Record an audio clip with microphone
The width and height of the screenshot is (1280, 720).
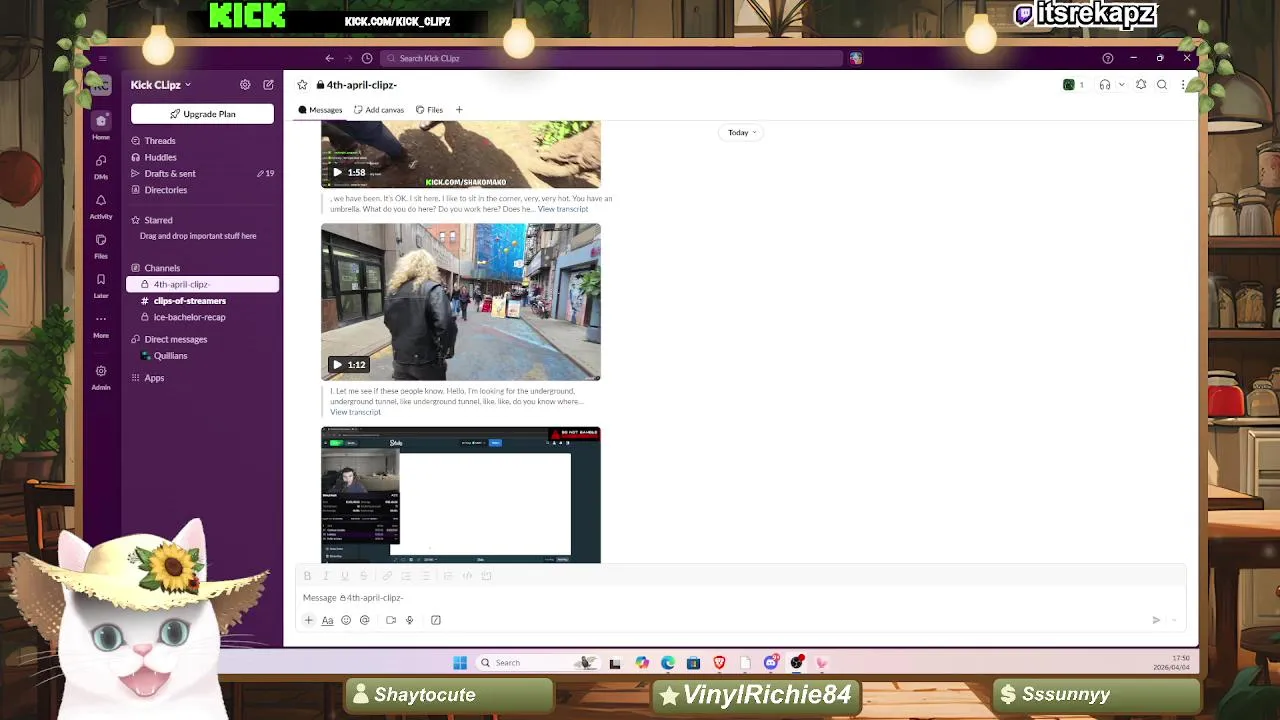coord(409,620)
